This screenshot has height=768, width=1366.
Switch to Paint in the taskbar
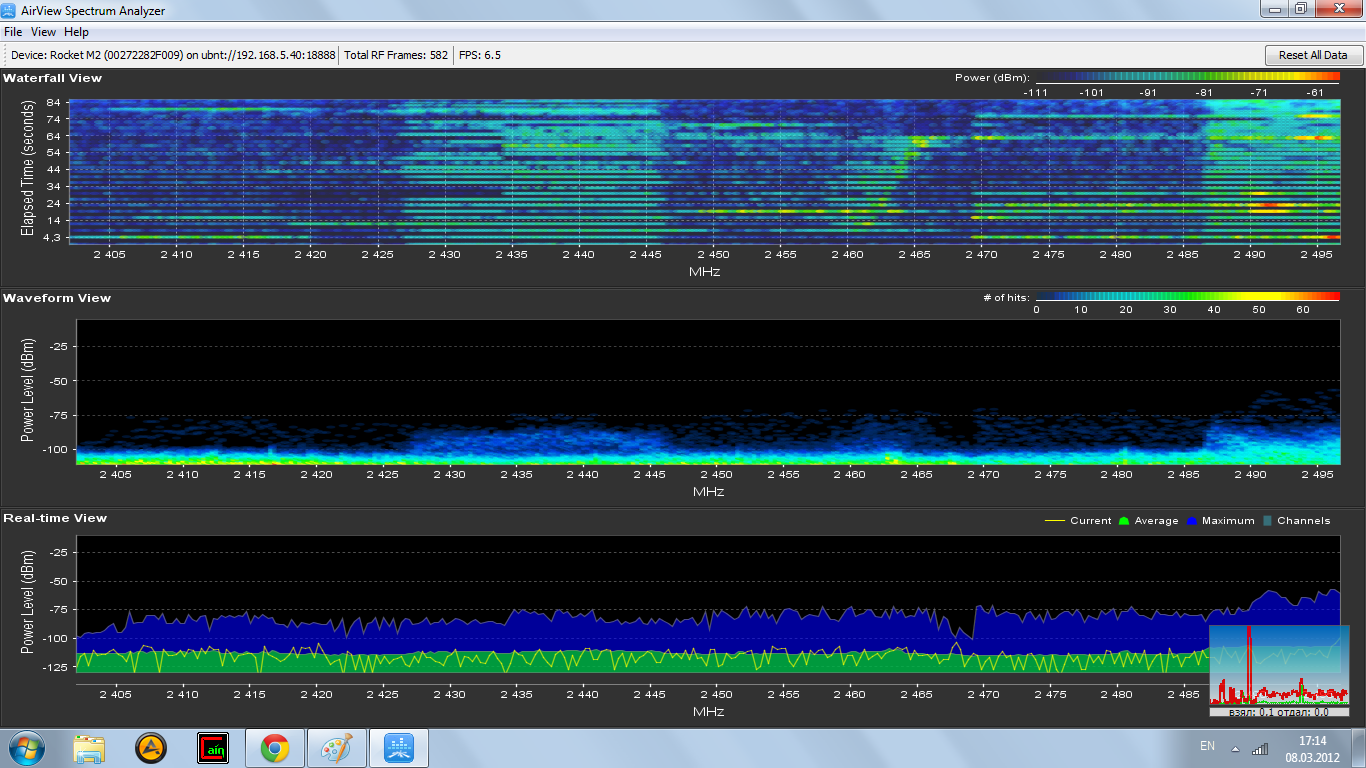(337, 747)
